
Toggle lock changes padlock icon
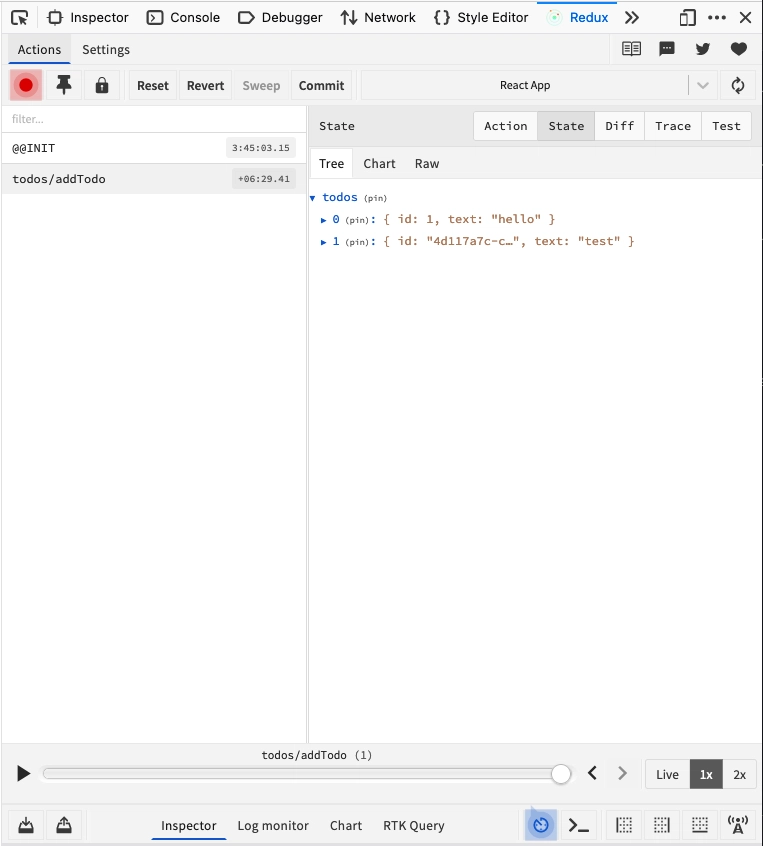[x=101, y=85]
